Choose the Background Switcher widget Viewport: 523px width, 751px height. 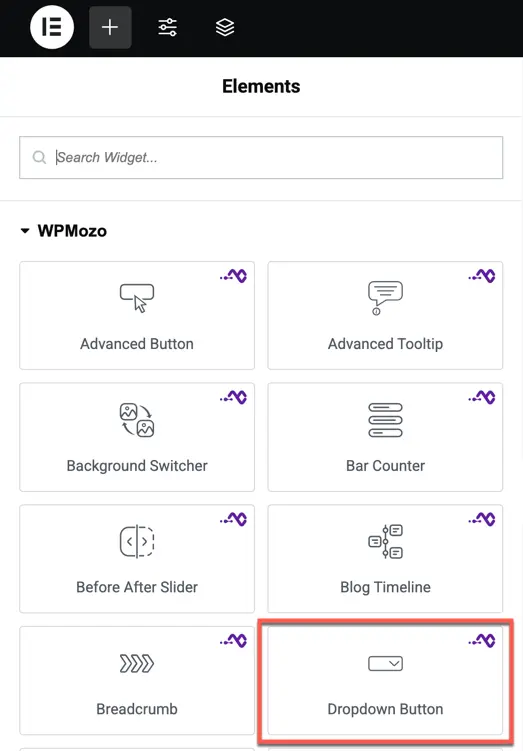[137, 437]
